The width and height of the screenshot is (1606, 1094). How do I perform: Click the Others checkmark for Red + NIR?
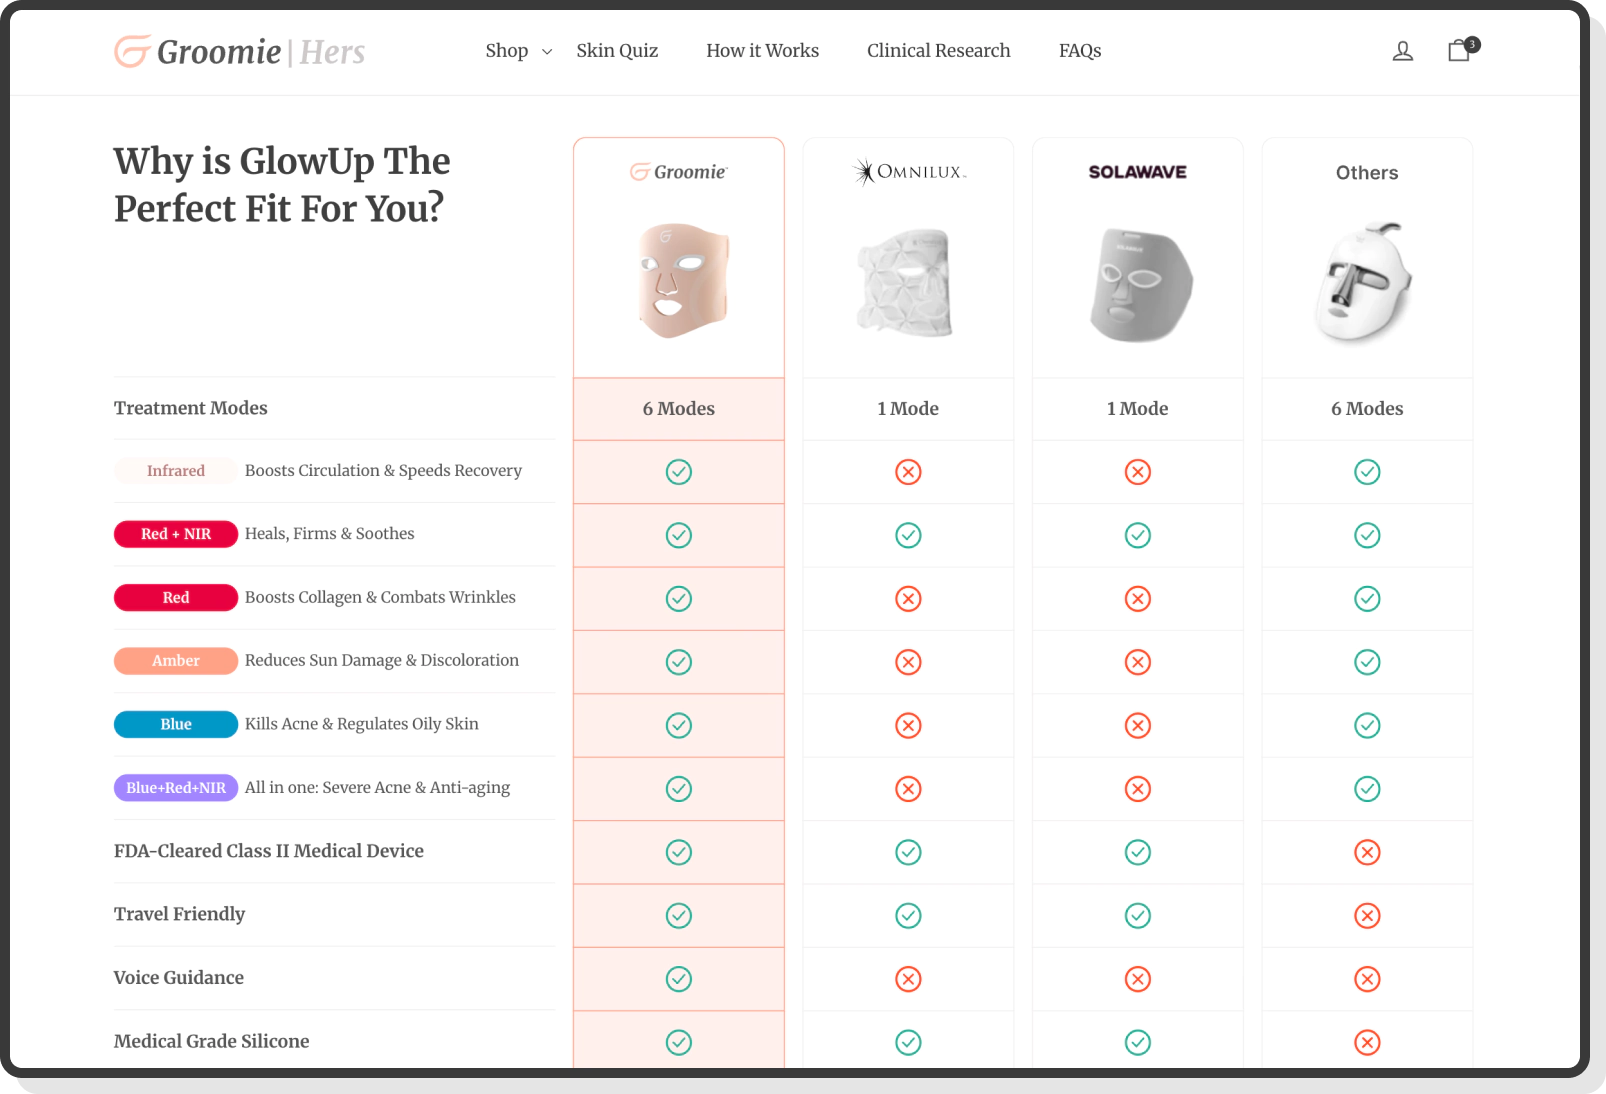(1367, 535)
